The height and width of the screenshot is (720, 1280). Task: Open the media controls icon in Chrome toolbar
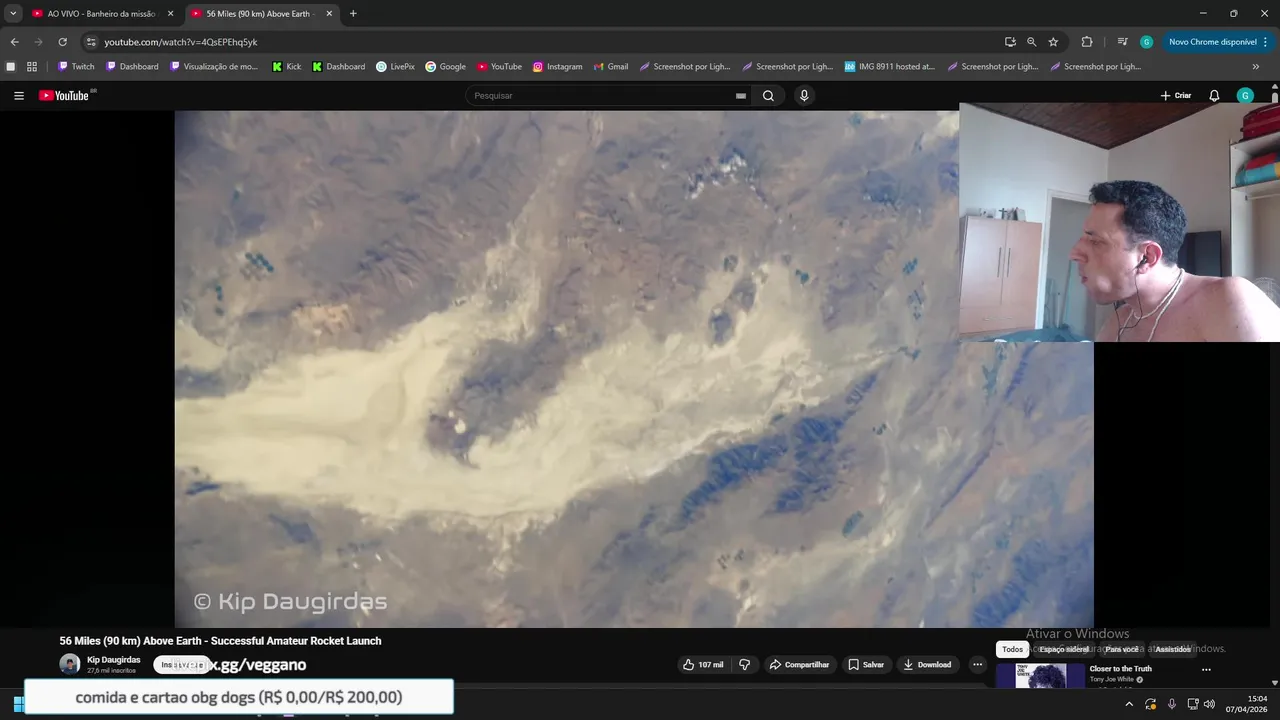(1122, 42)
